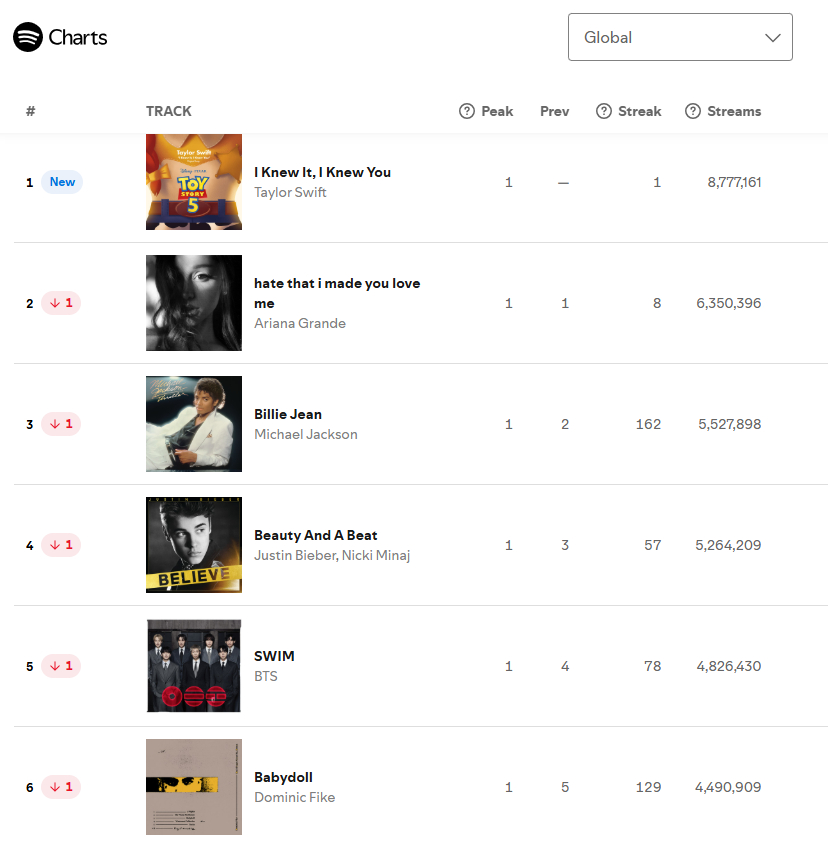Click the BTS SWIM cover art
This screenshot has height=845, width=828.
(194, 666)
